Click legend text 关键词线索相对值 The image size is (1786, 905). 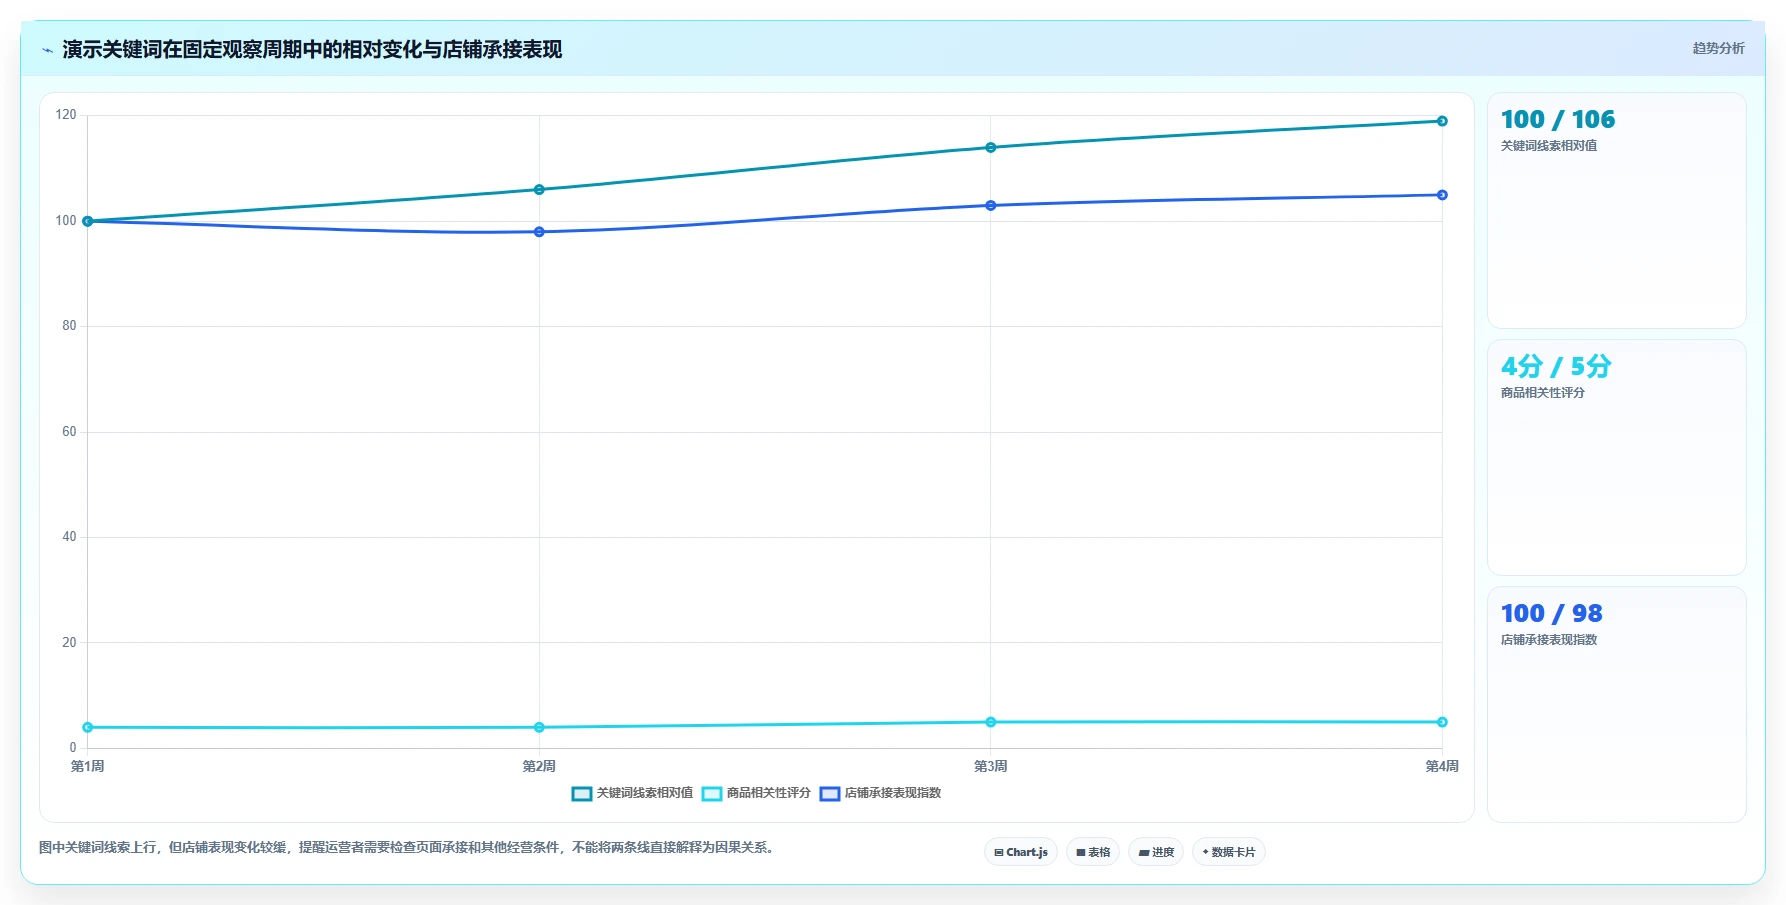(645, 793)
